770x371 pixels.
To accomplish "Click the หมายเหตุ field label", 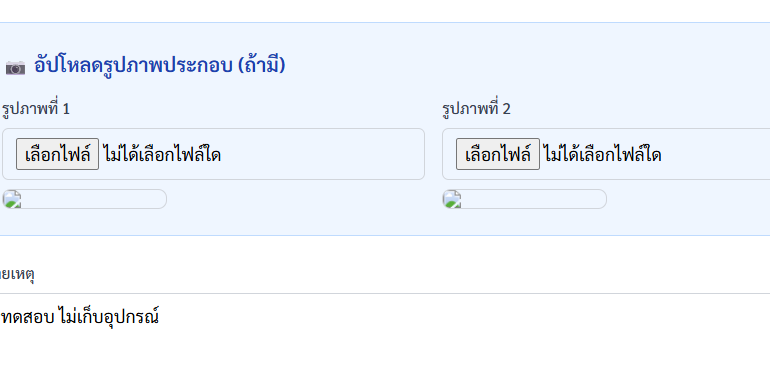I will point(17,274).
